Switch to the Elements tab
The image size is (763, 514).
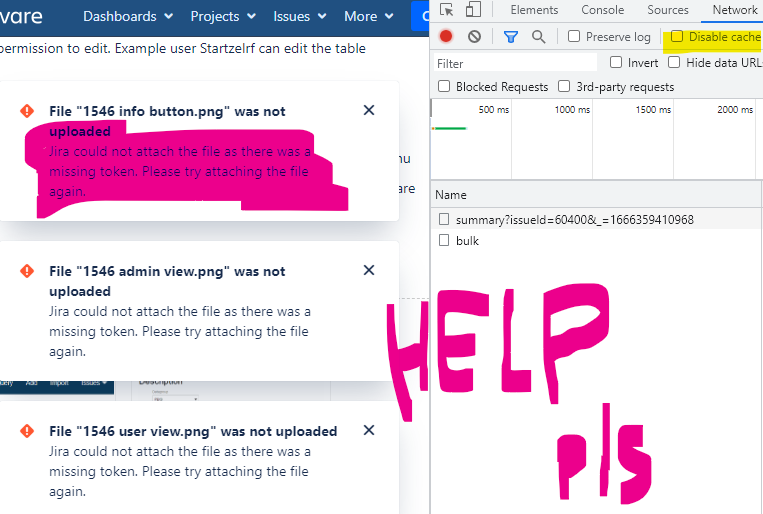point(534,10)
